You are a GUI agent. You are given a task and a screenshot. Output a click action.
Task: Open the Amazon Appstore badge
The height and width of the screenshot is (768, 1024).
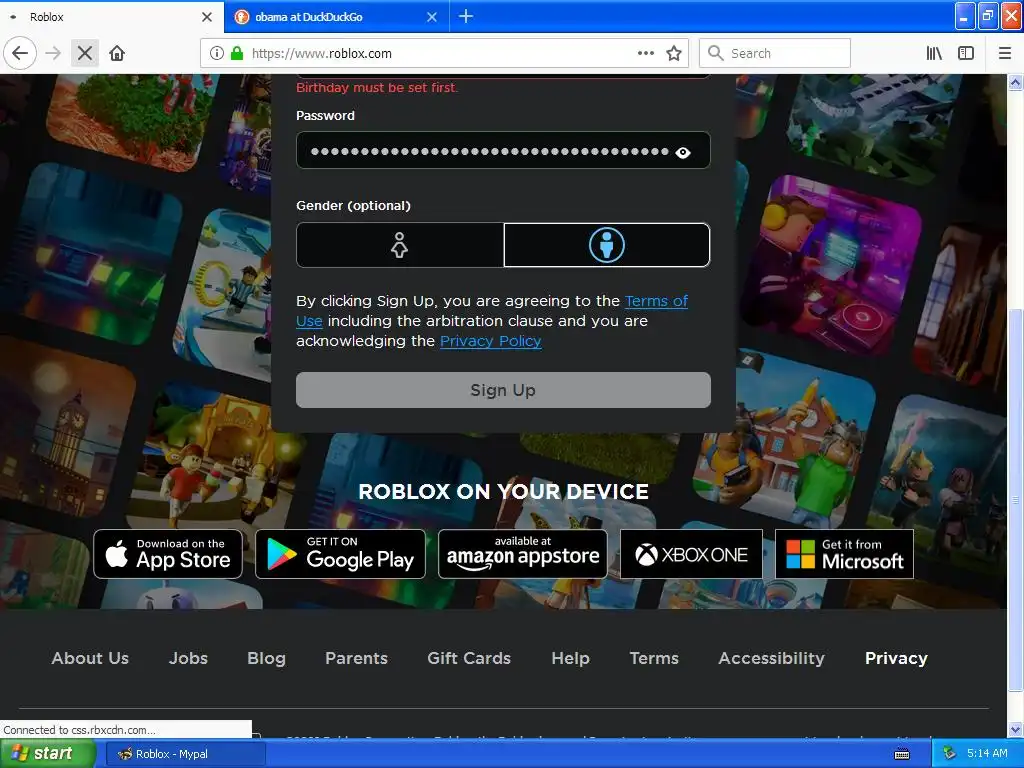pyautogui.click(x=522, y=554)
